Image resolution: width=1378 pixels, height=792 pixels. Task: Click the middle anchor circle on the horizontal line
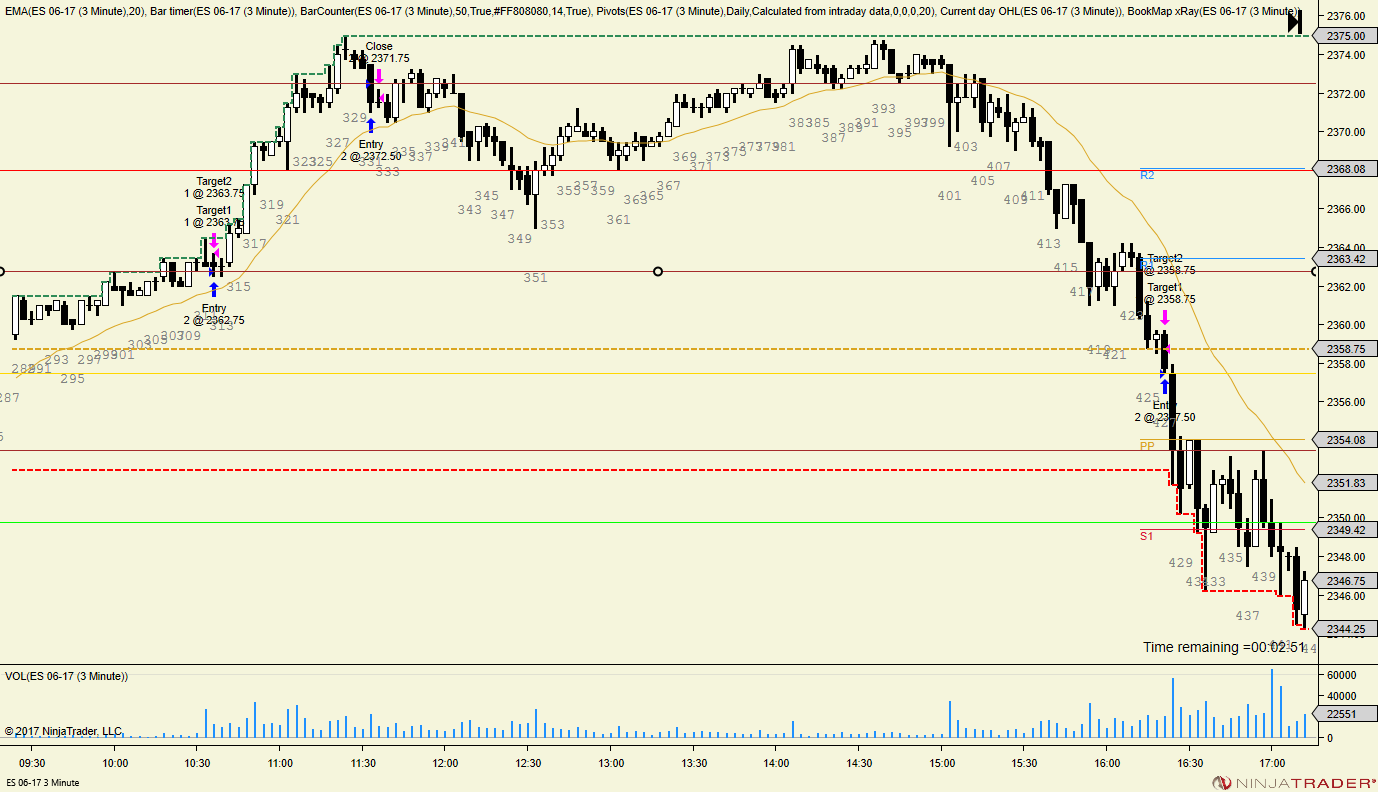click(657, 272)
